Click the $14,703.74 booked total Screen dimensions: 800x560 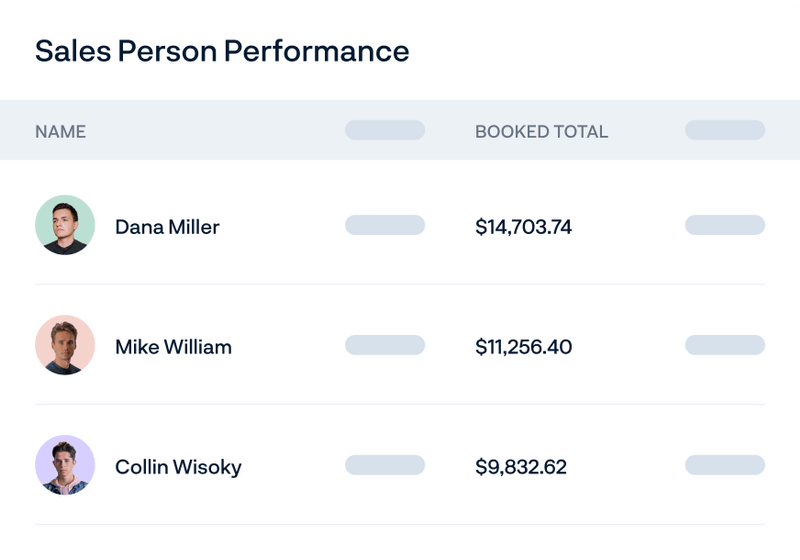pyautogui.click(x=523, y=227)
